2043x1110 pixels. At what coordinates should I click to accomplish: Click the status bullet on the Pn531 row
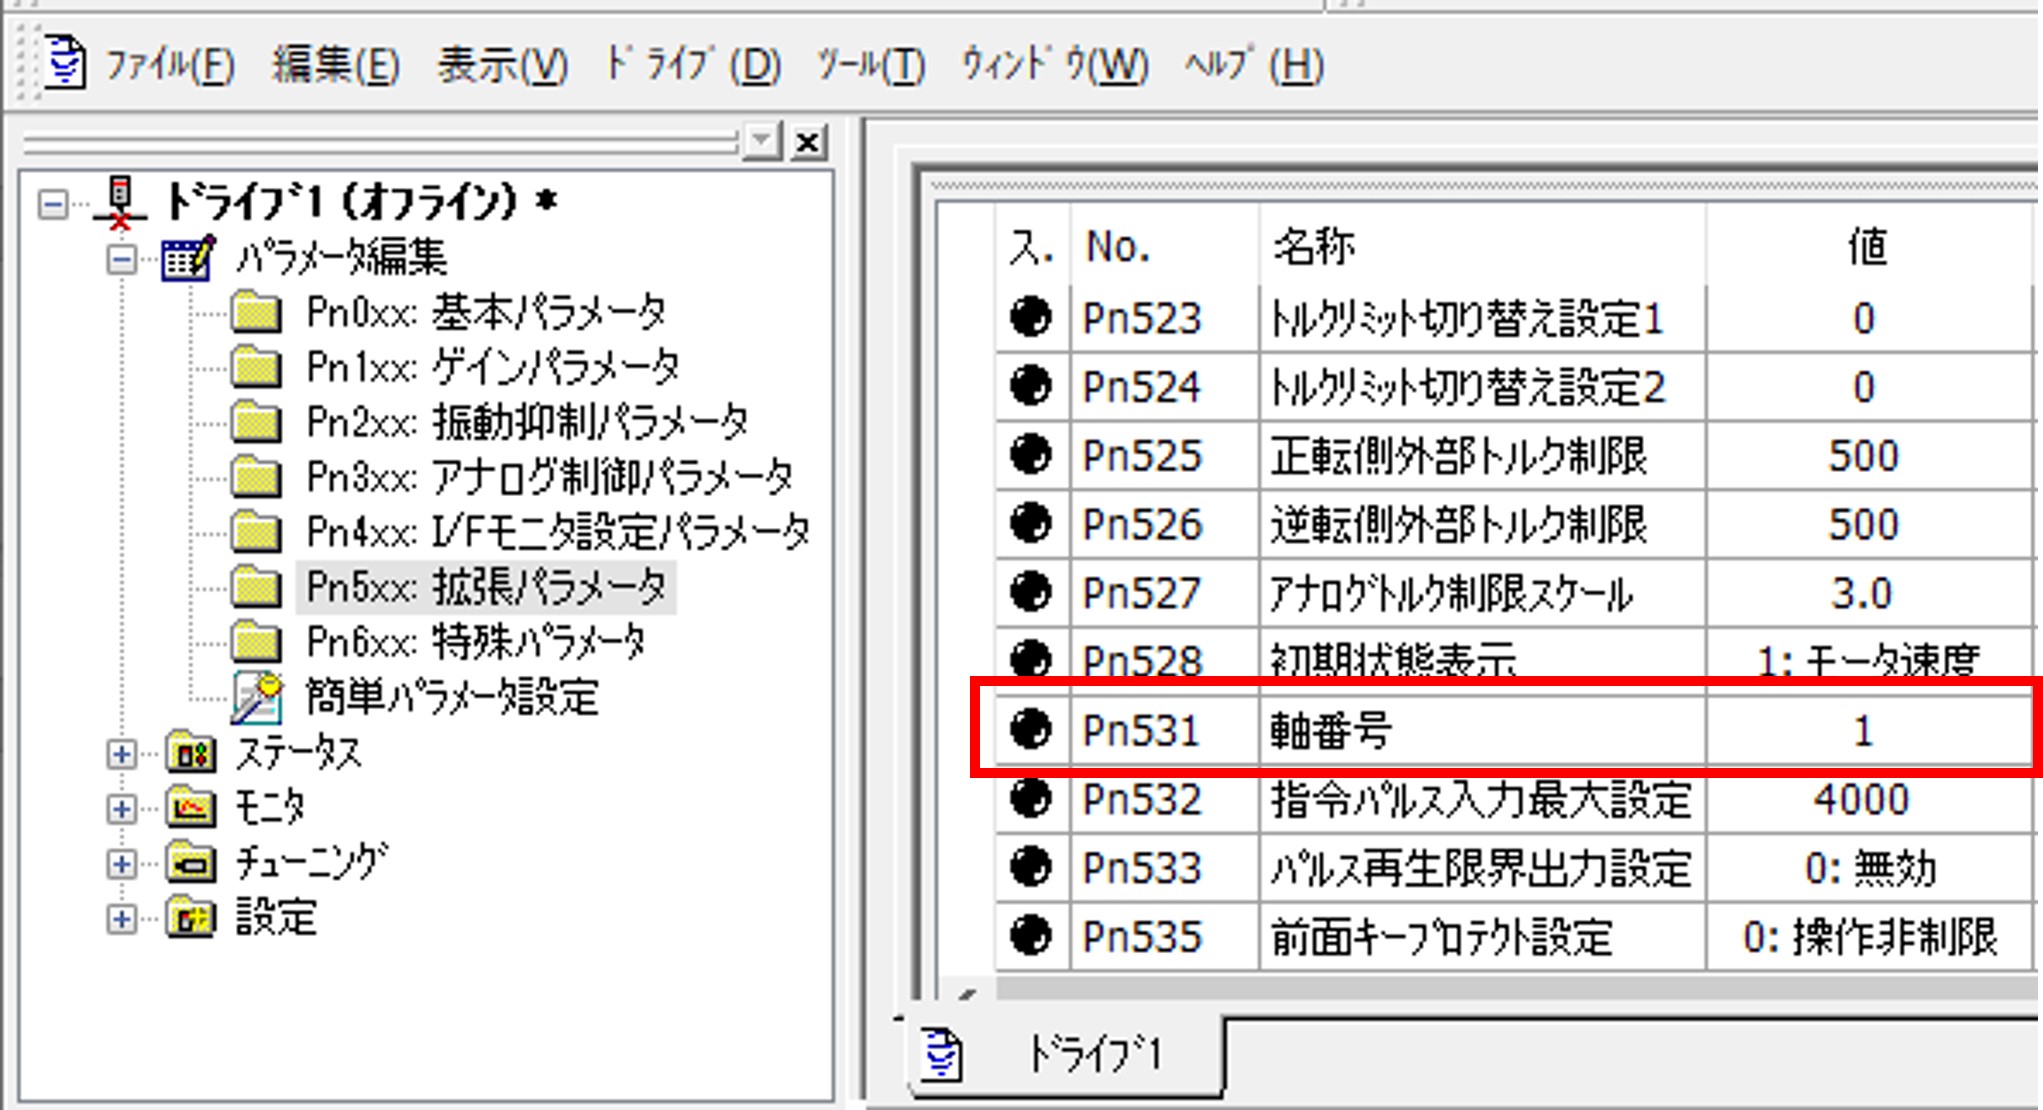click(1030, 729)
